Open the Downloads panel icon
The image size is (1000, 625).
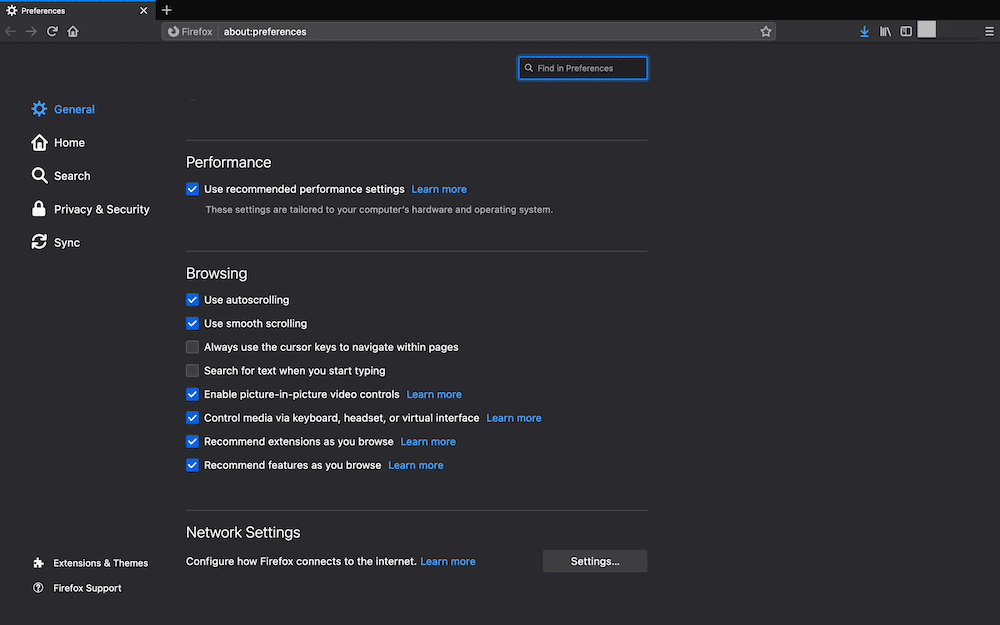coord(864,31)
